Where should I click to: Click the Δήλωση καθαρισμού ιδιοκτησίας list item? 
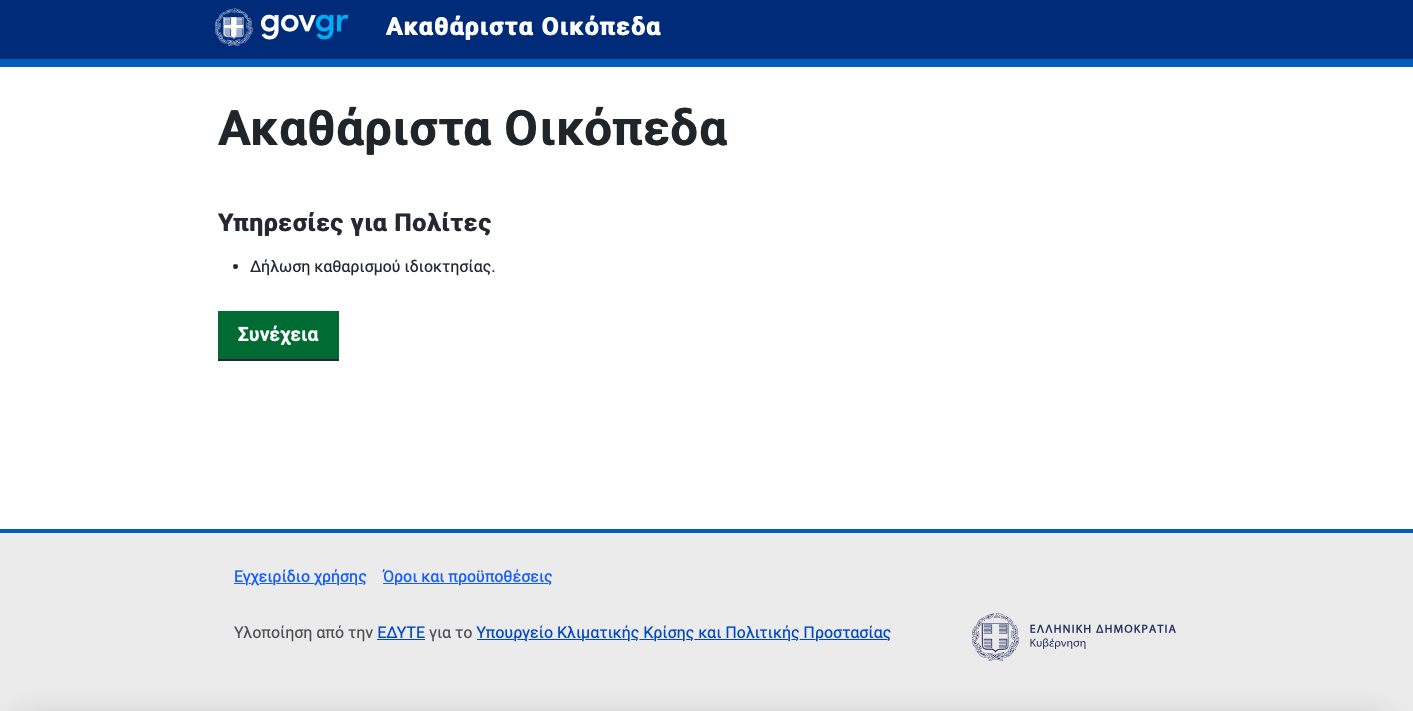[372, 267]
